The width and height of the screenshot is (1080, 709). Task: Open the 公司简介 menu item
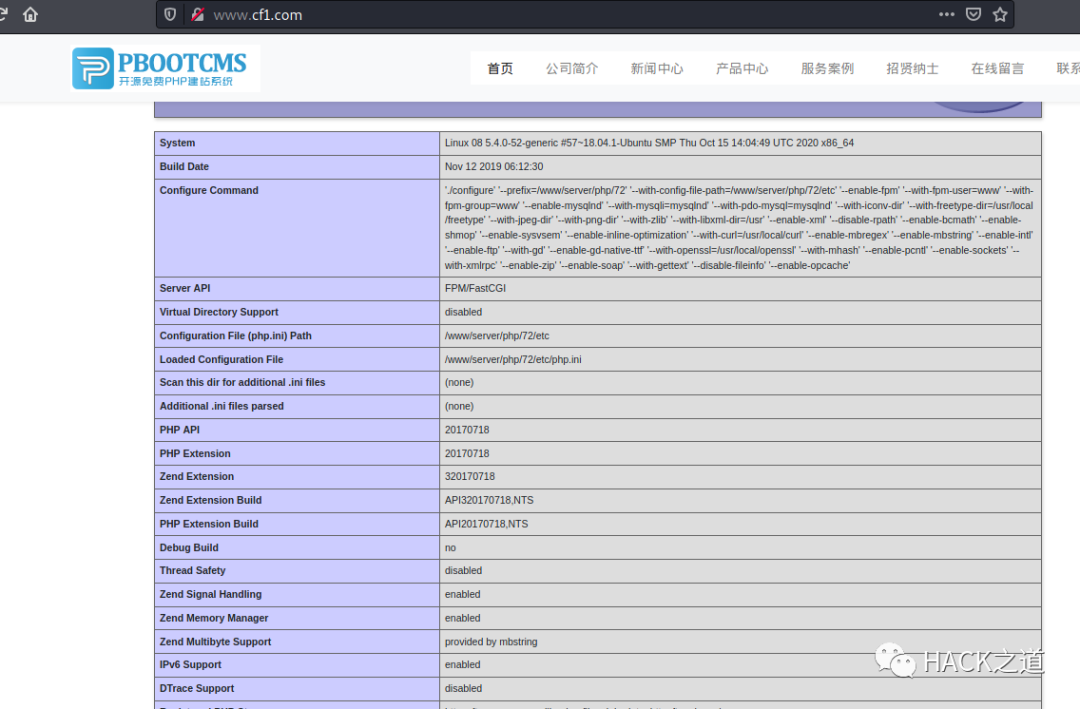[572, 68]
